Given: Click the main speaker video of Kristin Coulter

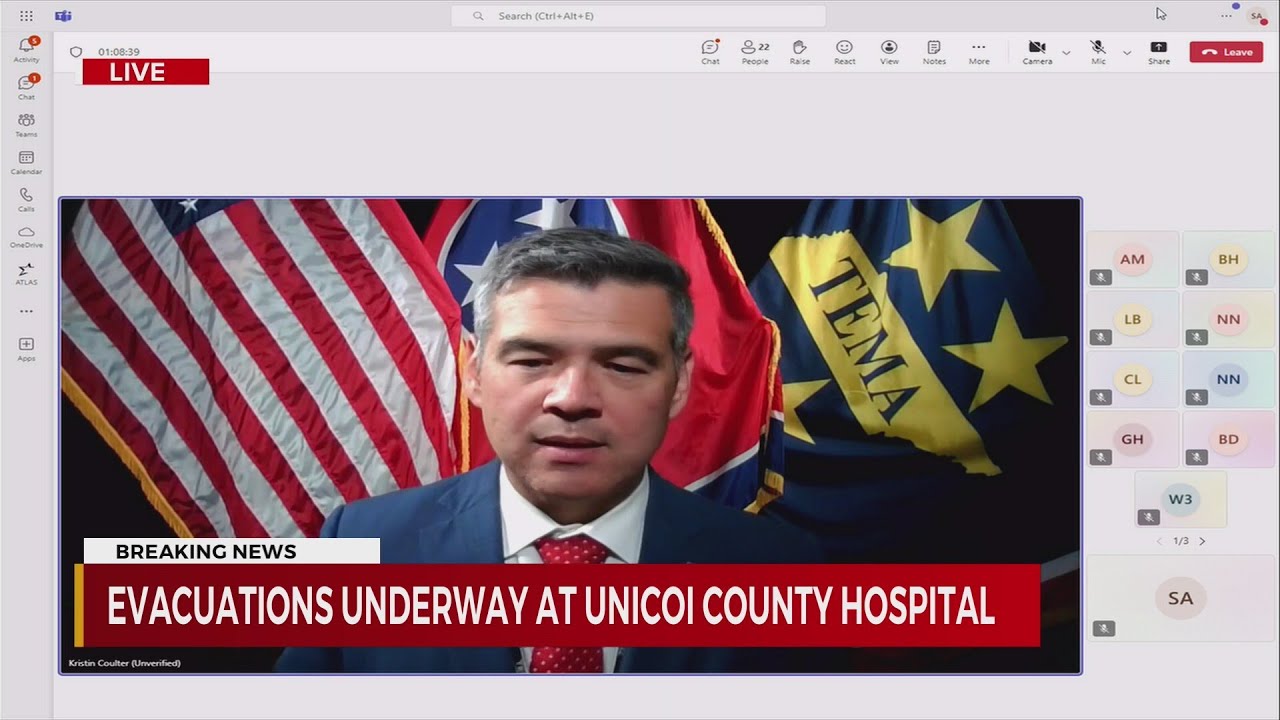Looking at the screenshot, I should pyautogui.click(x=570, y=436).
